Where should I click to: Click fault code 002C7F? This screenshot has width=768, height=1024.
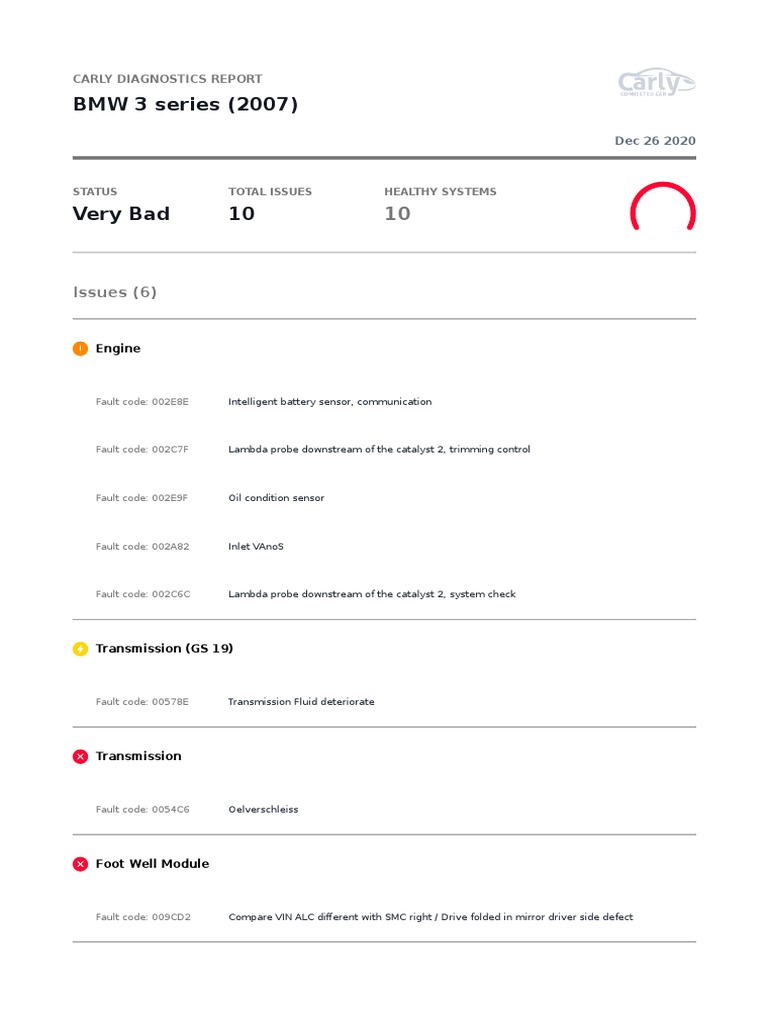click(142, 449)
